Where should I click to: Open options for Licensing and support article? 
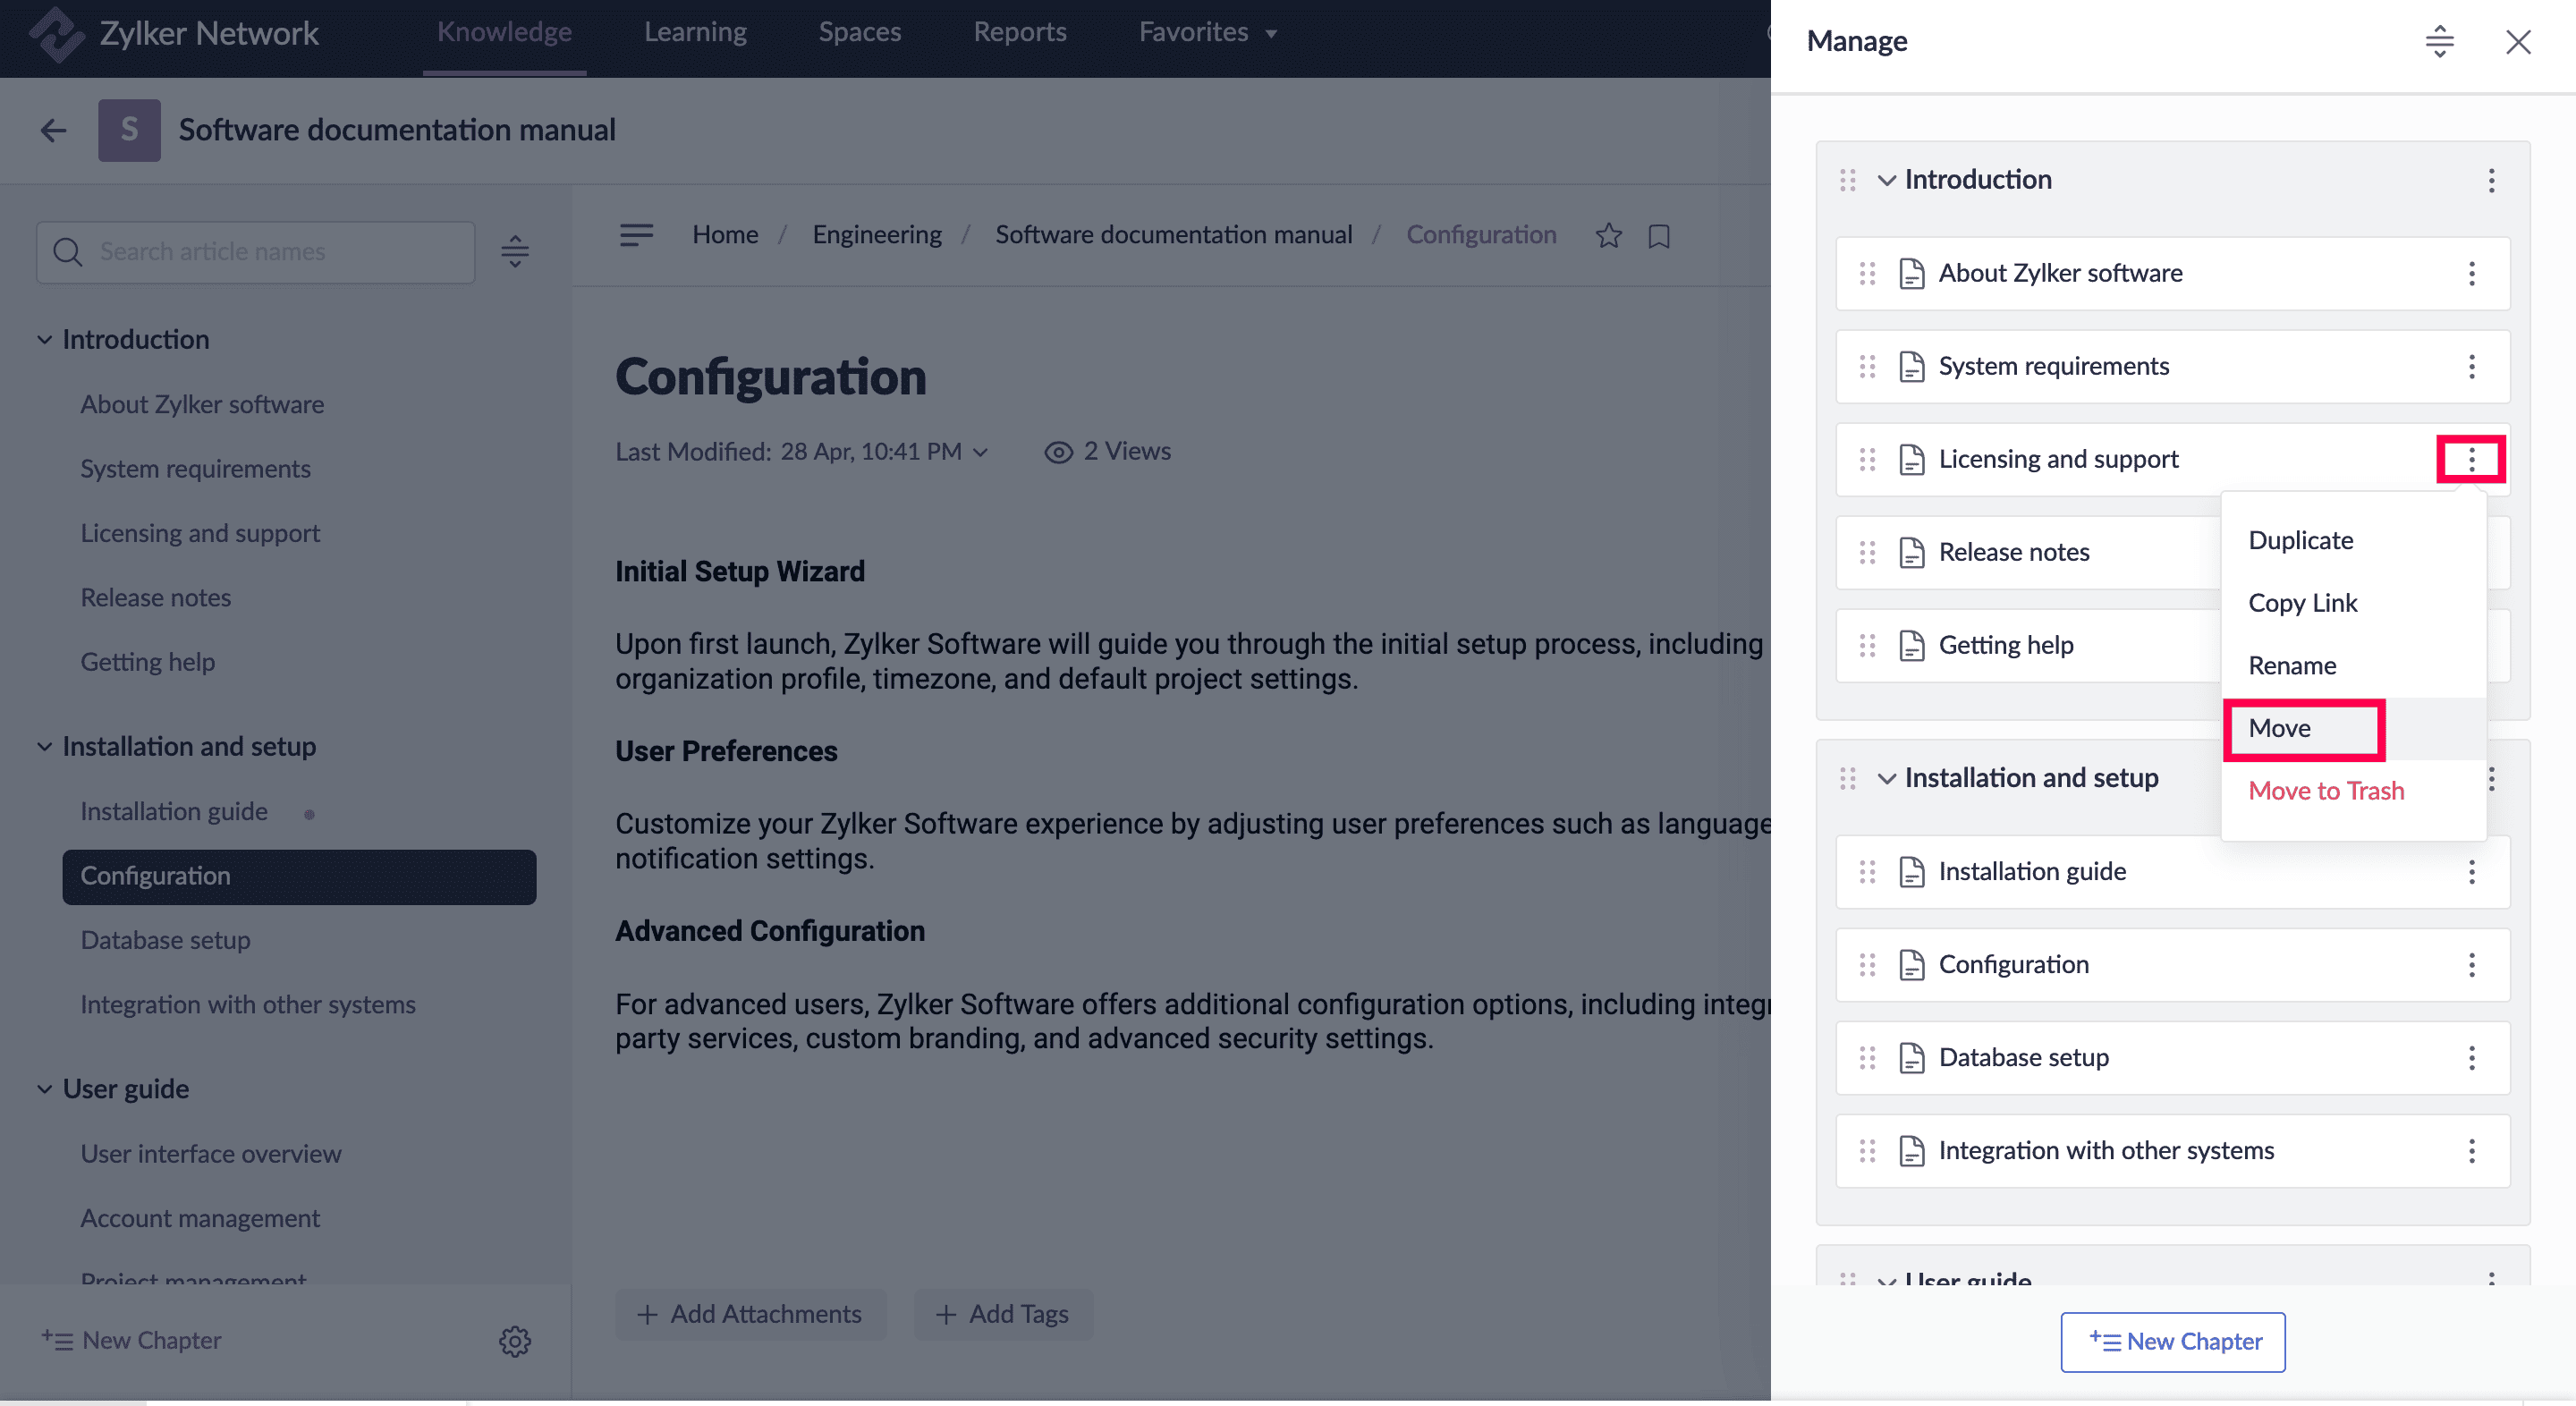2471,459
